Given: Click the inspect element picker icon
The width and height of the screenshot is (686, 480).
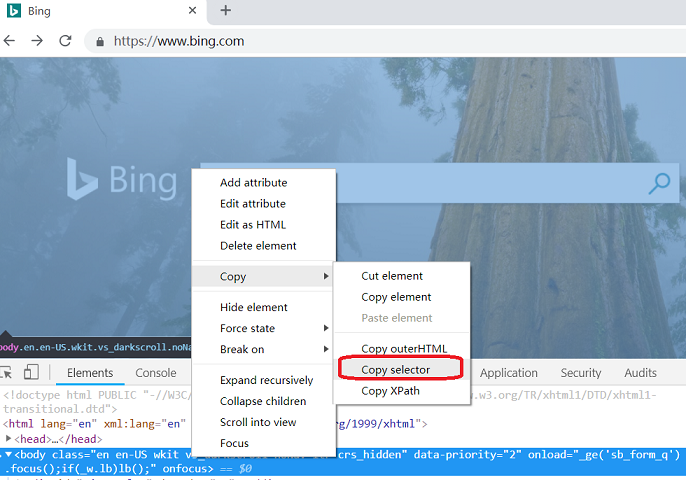Looking at the screenshot, I should coord(5,372).
